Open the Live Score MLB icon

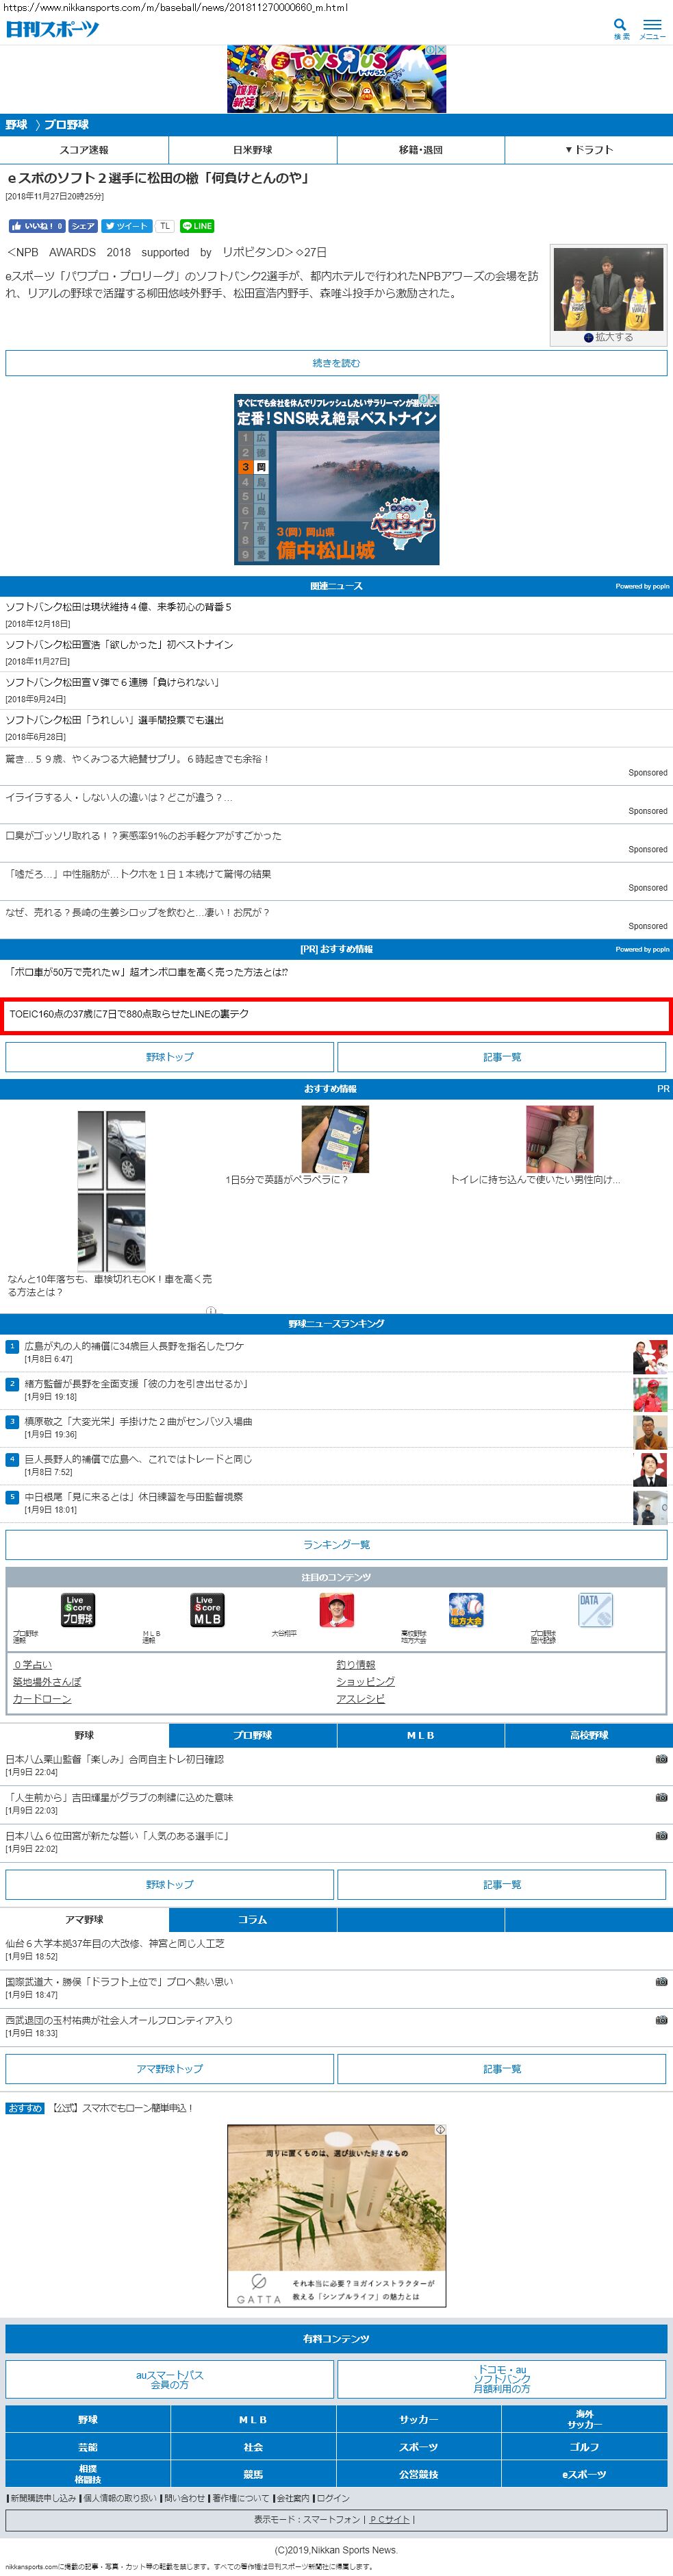point(207,1610)
